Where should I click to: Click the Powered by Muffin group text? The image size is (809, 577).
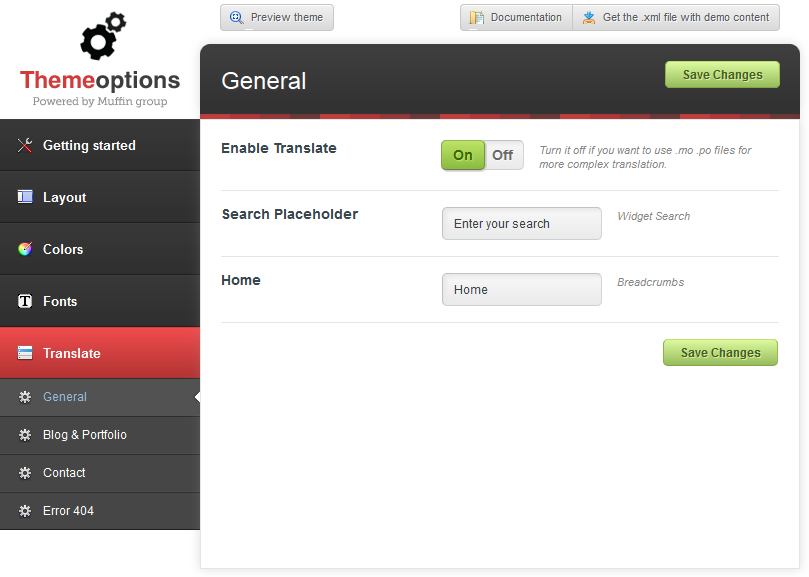tap(100, 101)
